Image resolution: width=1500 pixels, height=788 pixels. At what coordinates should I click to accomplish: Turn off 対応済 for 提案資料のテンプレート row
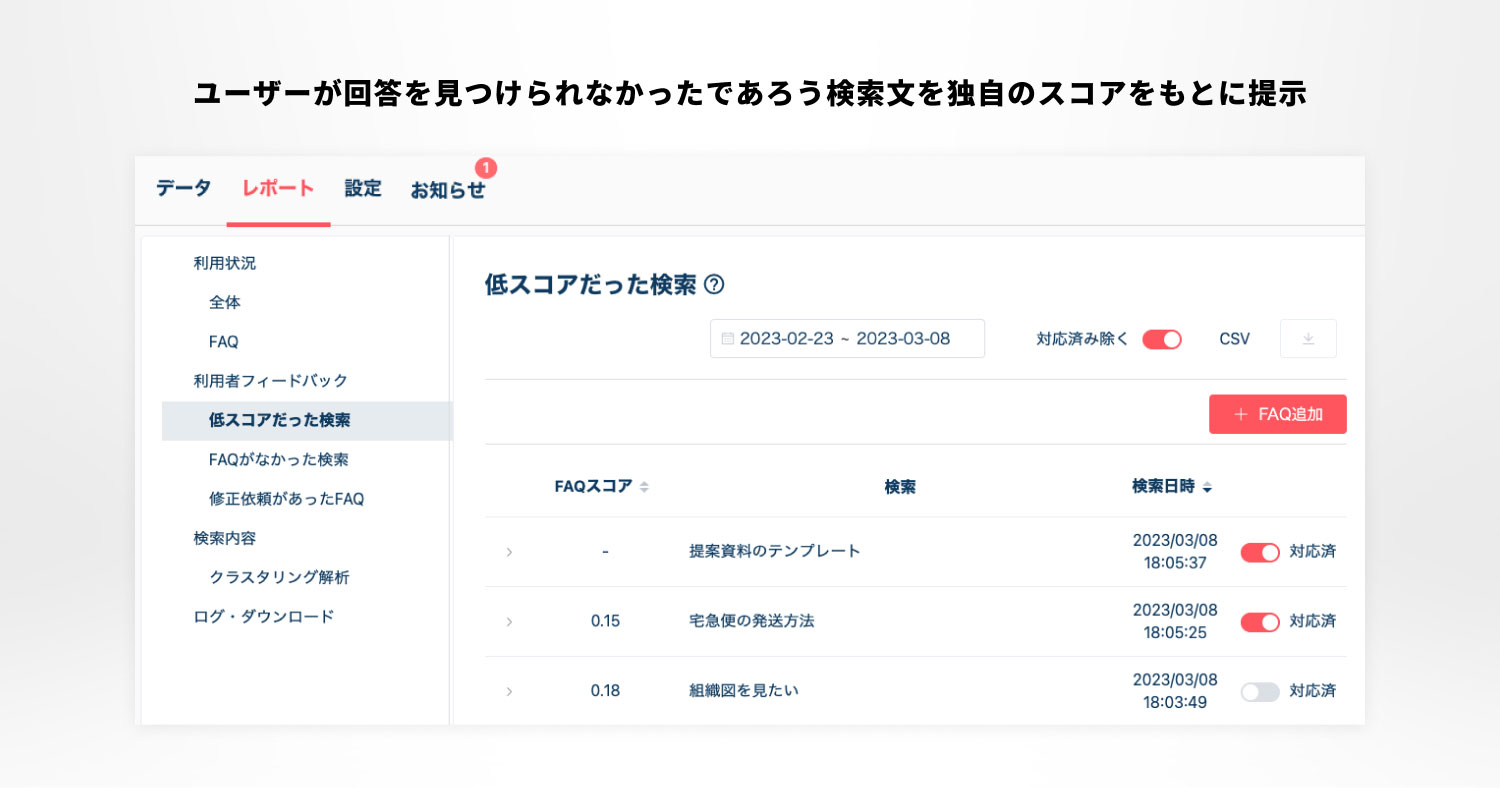tap(1260, 552)
